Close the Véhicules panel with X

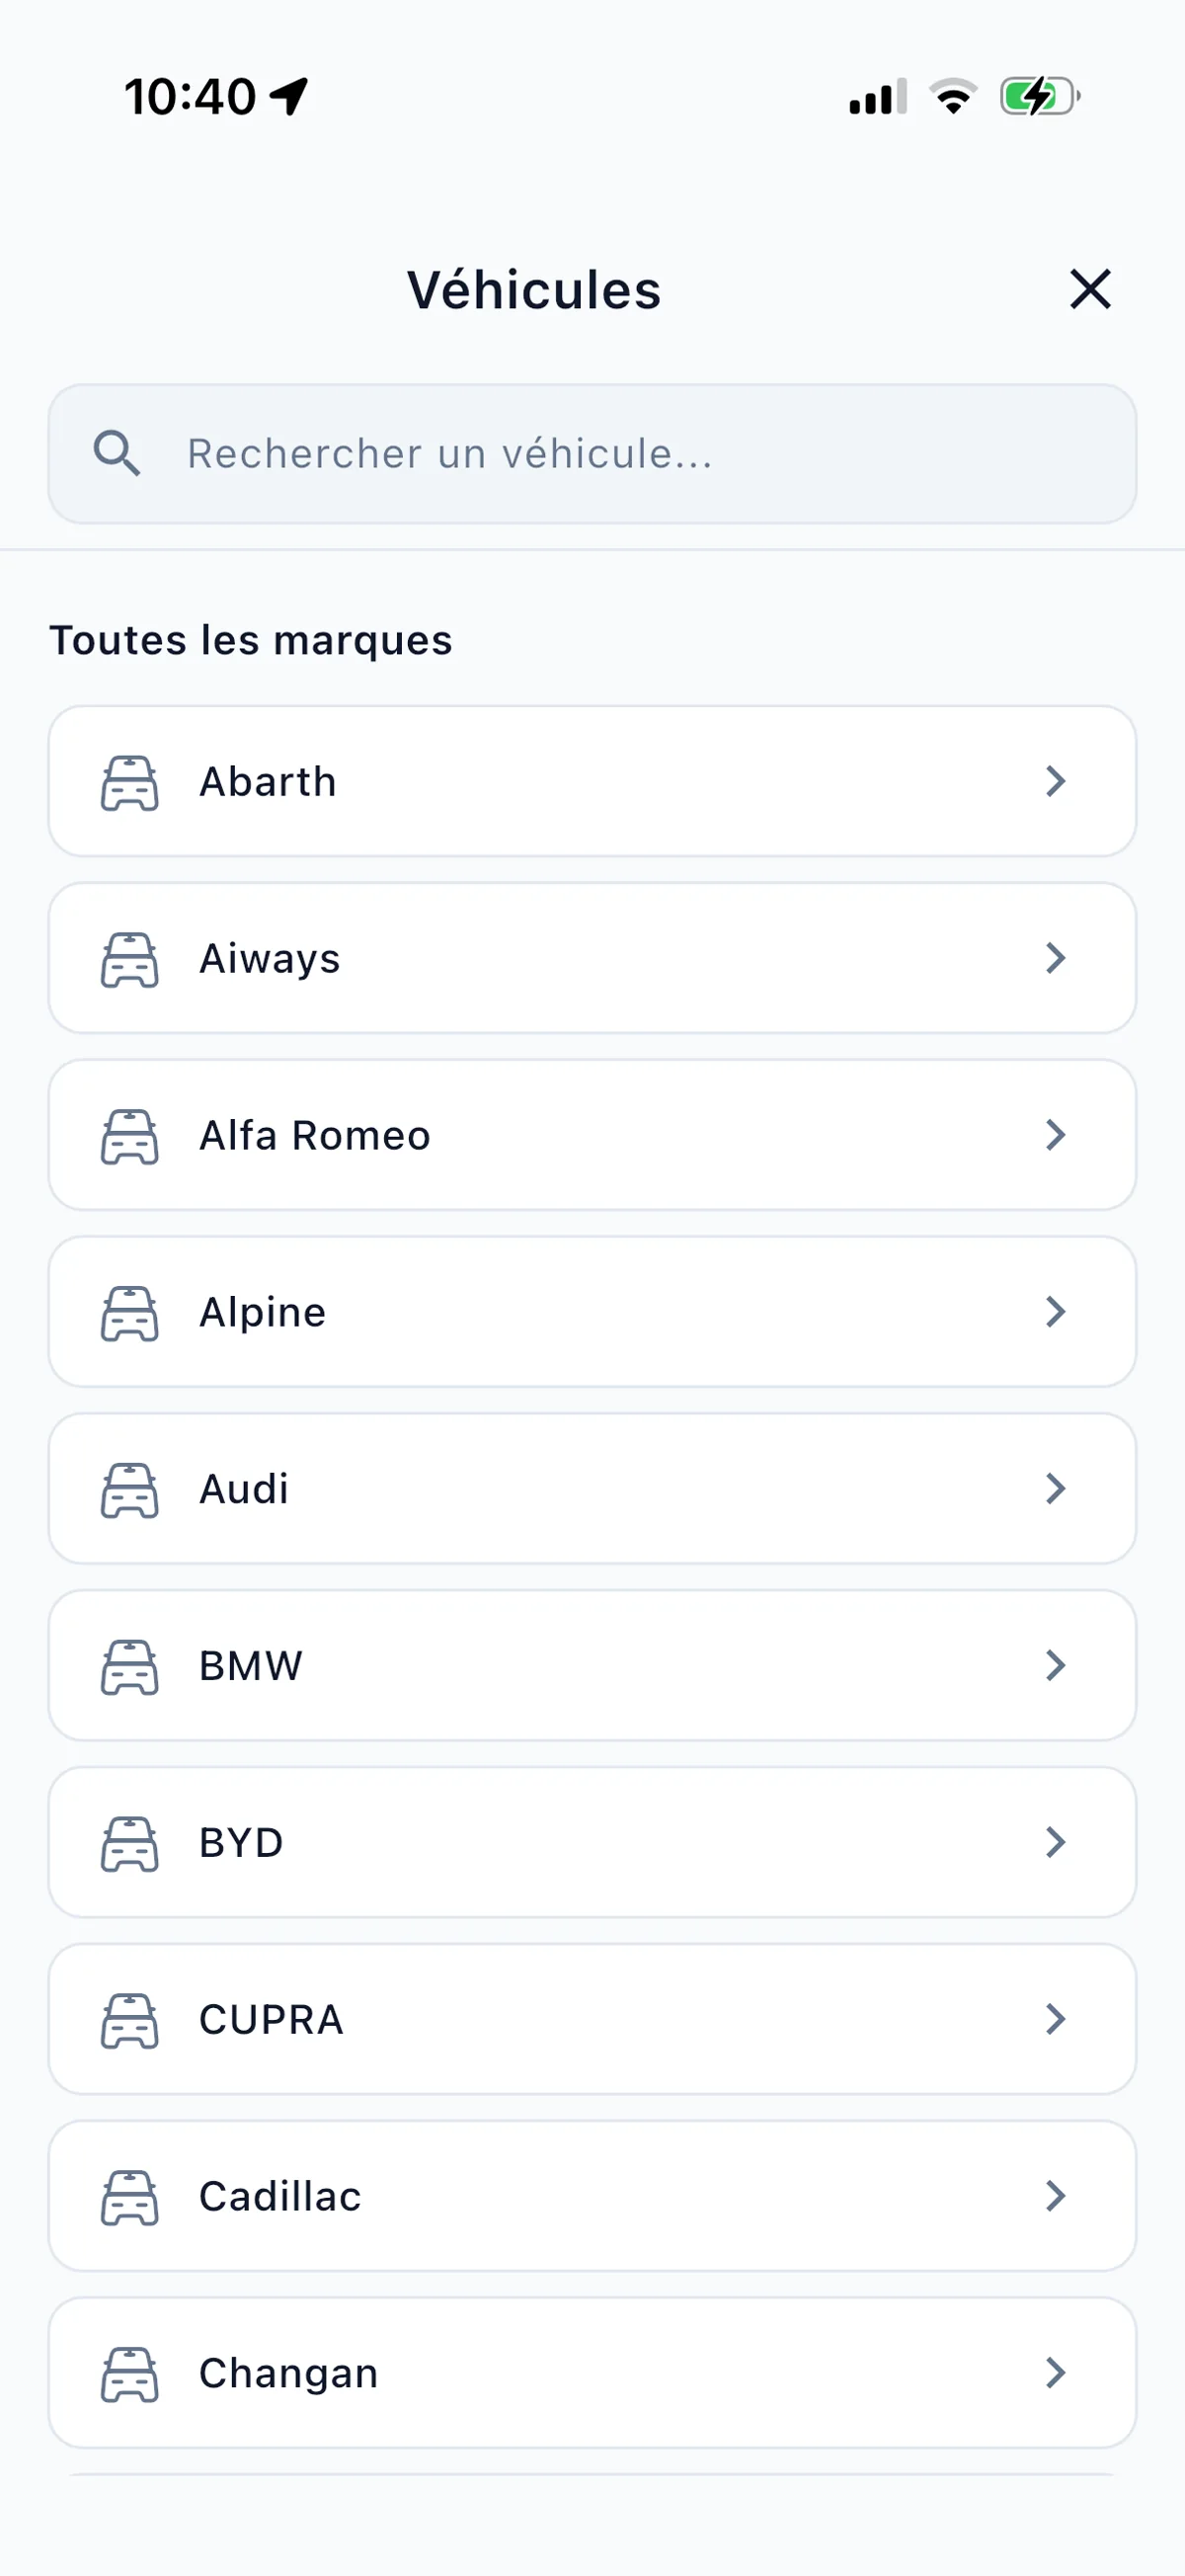[x=1090, y=289]
